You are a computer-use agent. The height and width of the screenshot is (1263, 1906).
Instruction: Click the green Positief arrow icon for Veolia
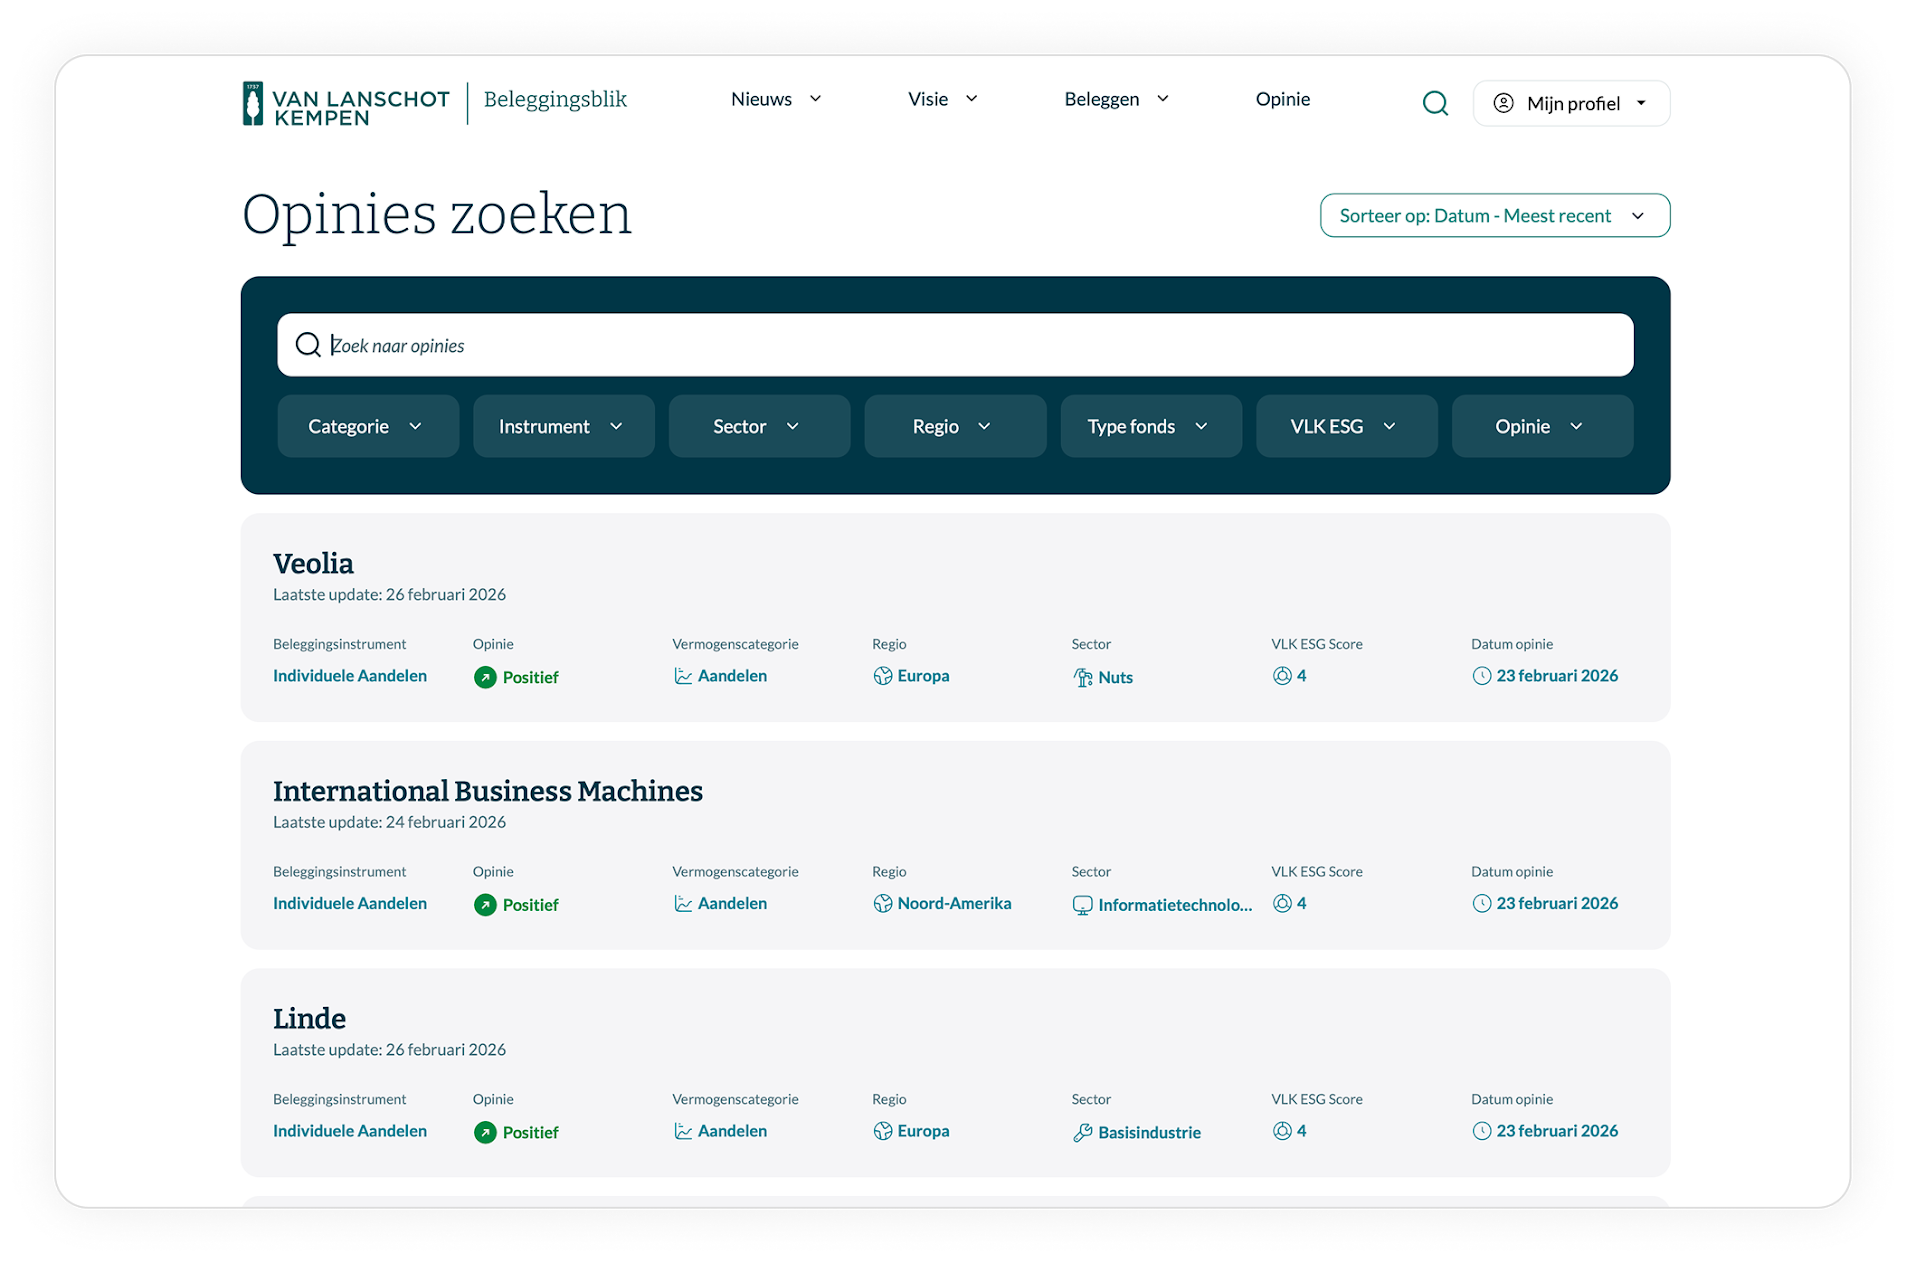485,677
